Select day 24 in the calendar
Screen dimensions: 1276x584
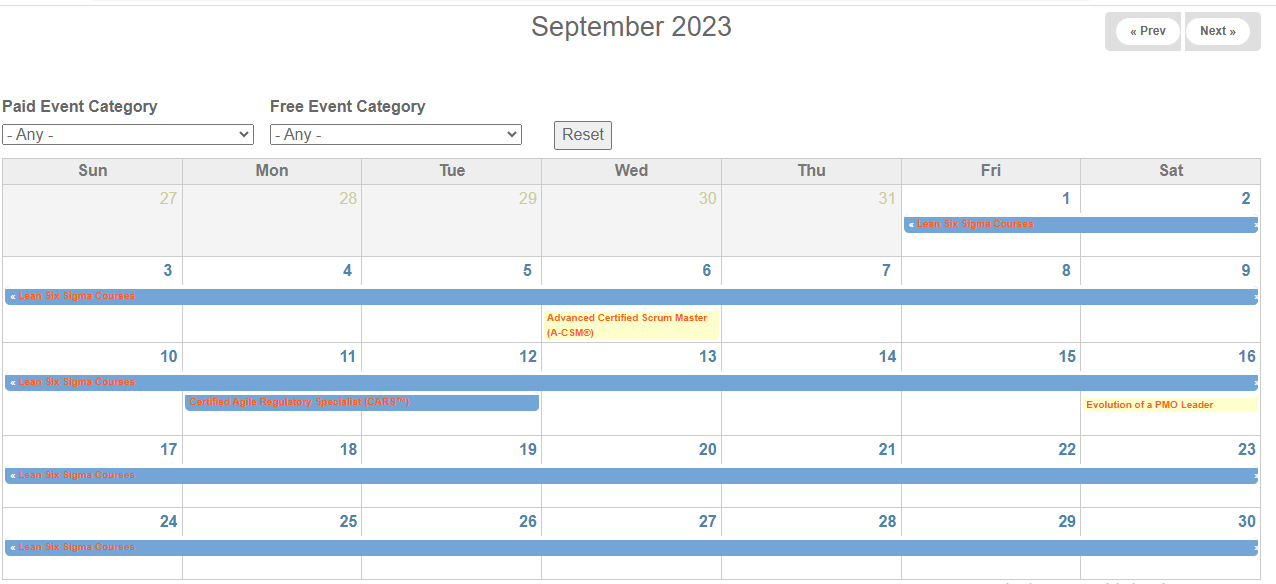tap(168, 521)
